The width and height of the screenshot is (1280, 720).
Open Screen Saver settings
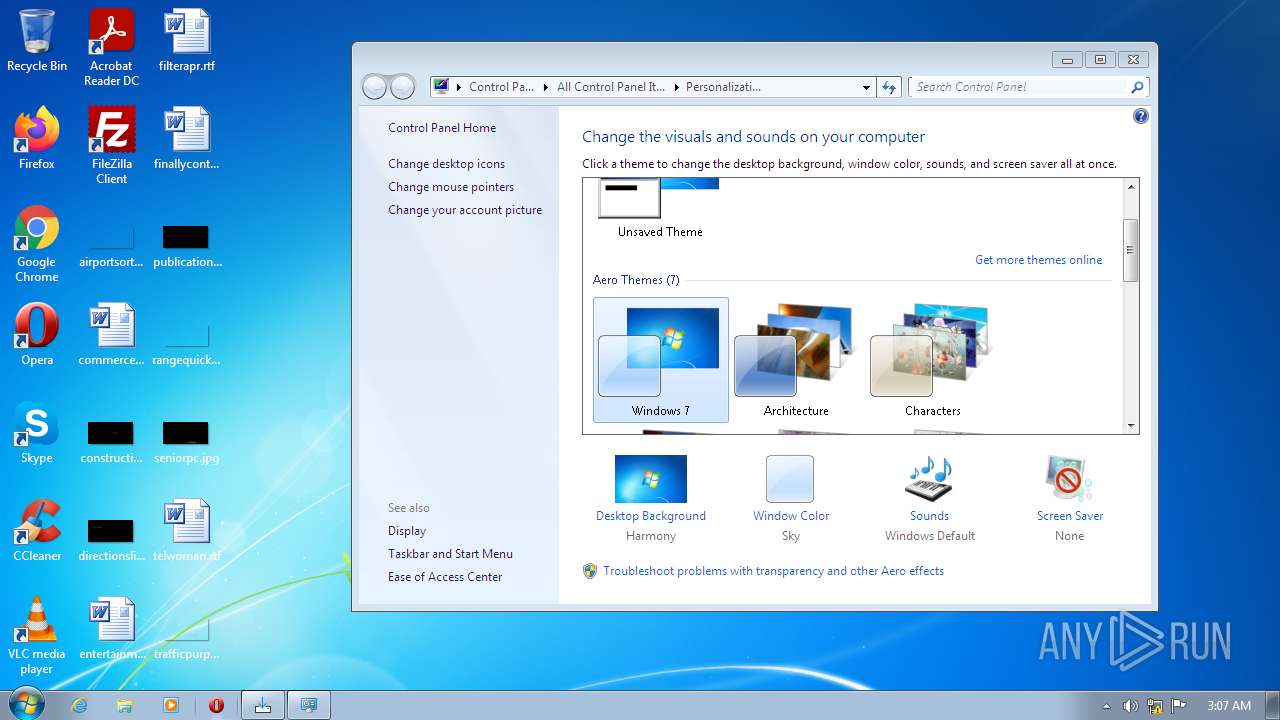click(x=1069, y=498)
